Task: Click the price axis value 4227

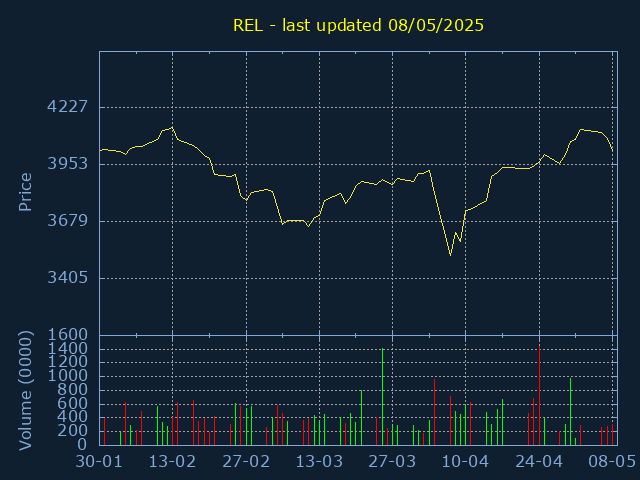Action: click(x=68, y=107)
